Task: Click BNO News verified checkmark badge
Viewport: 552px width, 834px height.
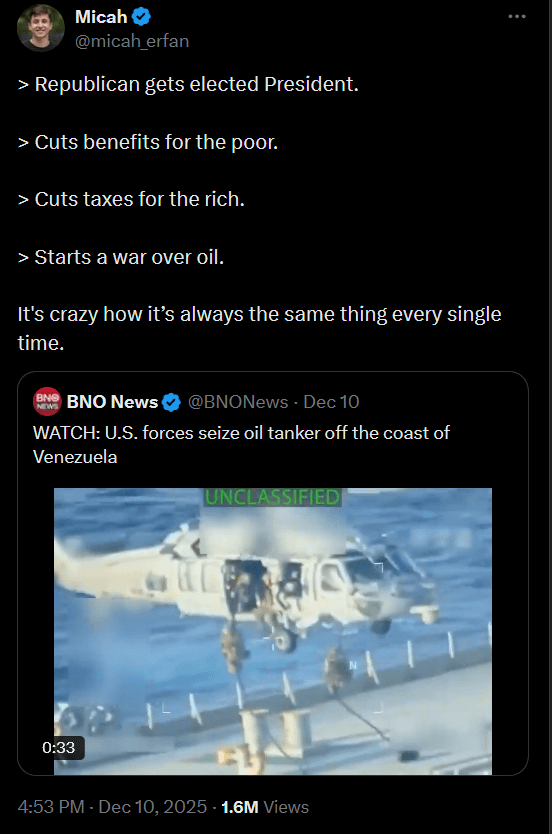Action: point(171,403)
